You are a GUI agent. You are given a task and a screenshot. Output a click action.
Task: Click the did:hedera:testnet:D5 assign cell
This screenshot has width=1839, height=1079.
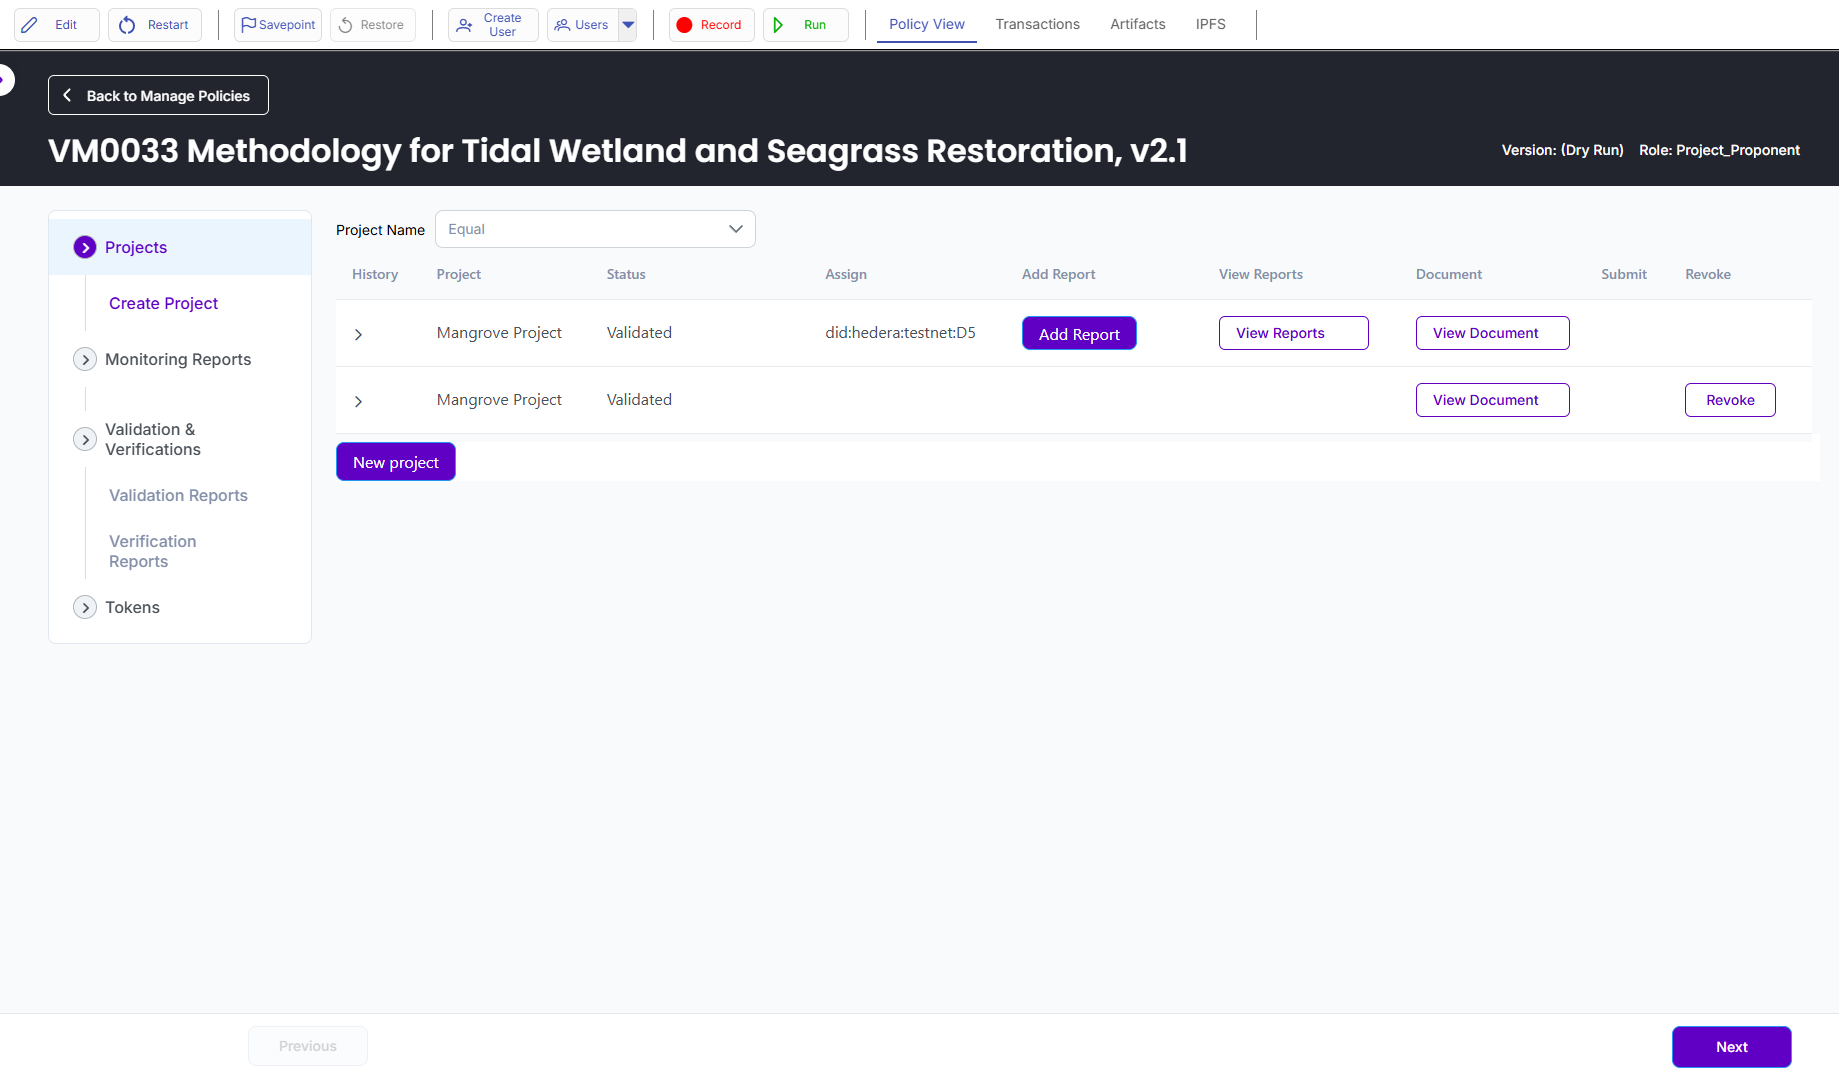[900, 332]
